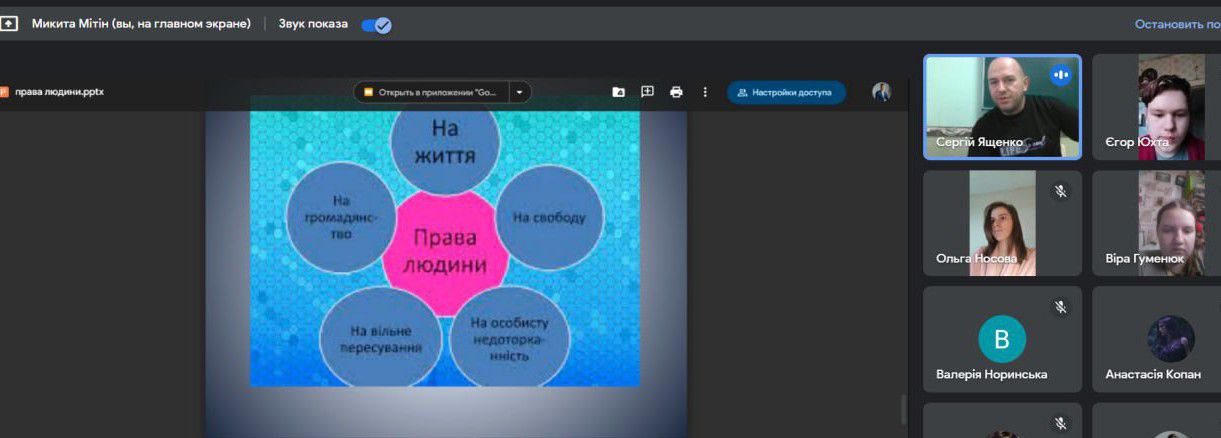This screenshot has height=438, width=1221.
Task: Click the Валерія Норинська name label
Action: pyautogui.click(x=992, y=374)
